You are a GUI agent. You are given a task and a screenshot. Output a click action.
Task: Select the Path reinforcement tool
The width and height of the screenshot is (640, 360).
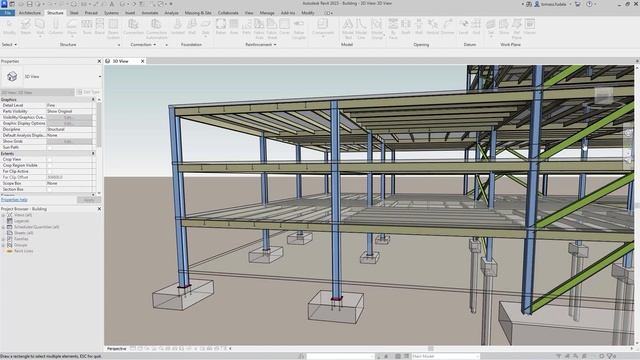pos(247,27)
